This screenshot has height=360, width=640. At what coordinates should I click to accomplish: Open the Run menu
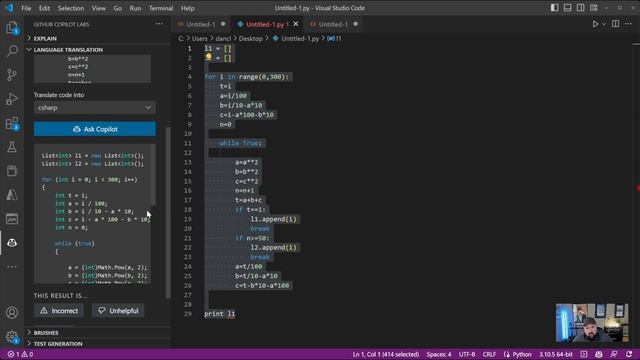(135, 8)
